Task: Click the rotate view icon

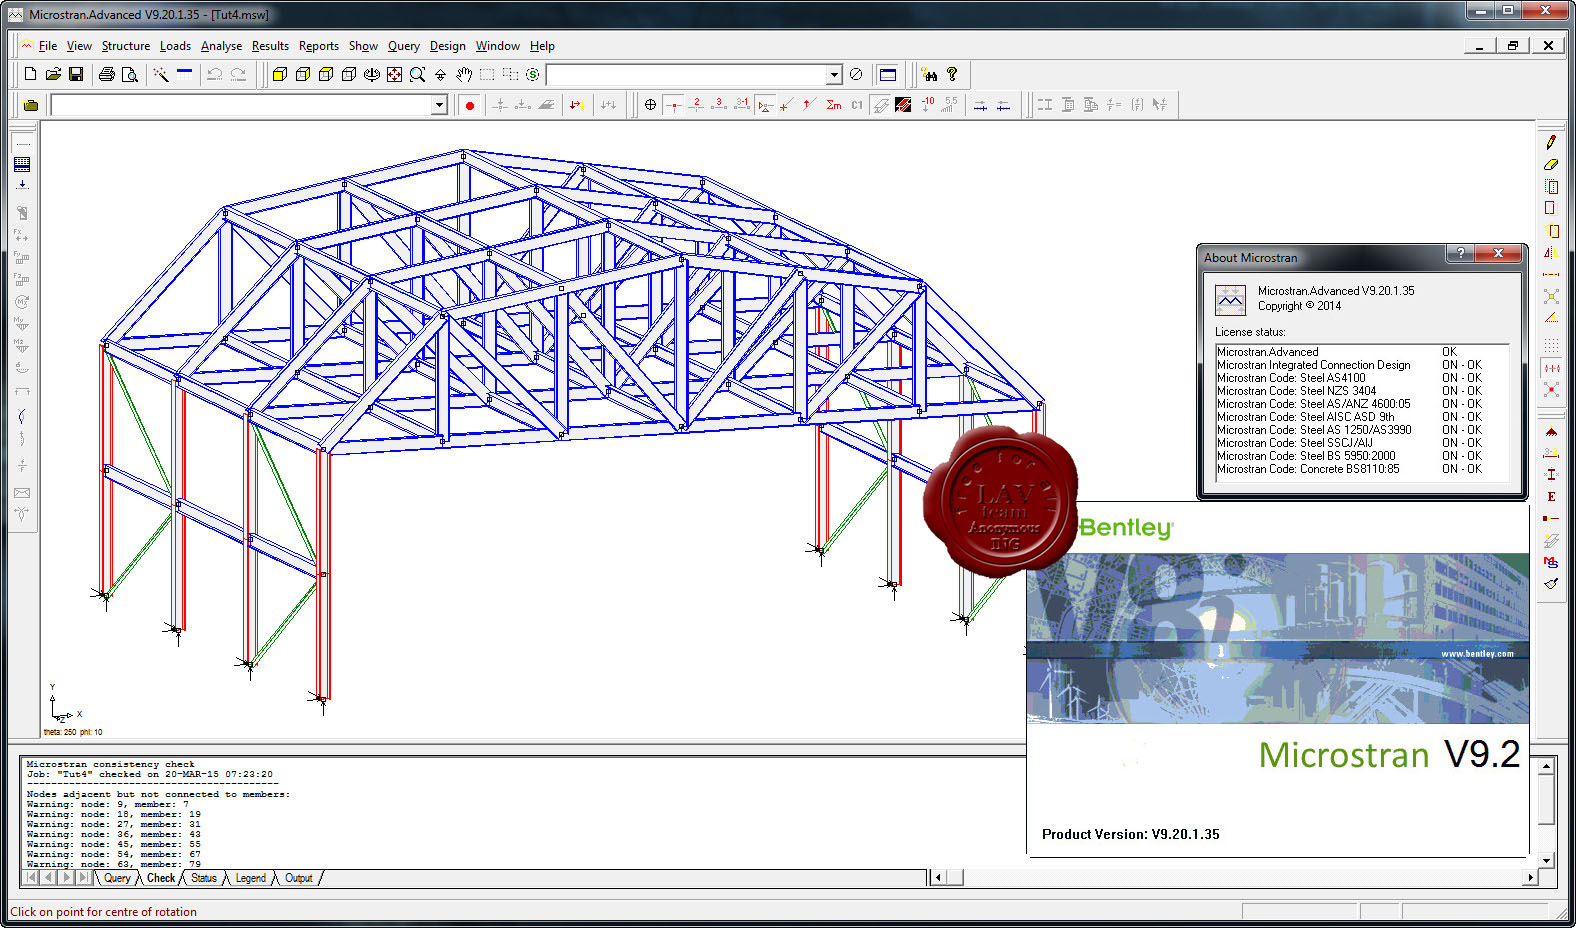Action: pos(372,74)
